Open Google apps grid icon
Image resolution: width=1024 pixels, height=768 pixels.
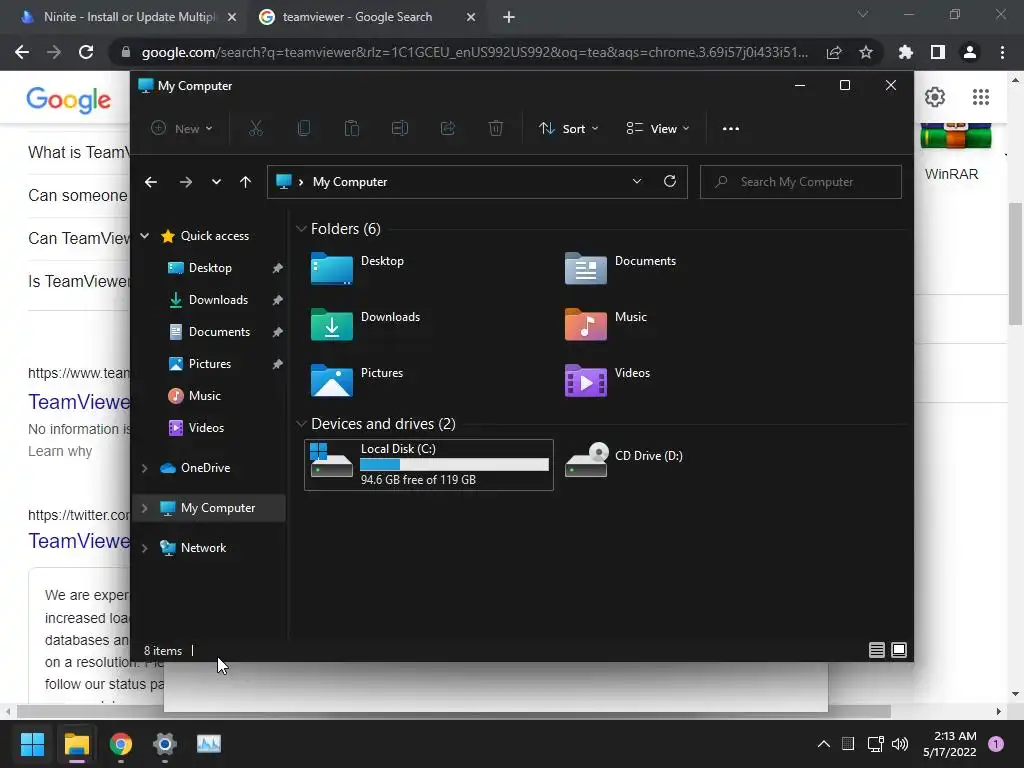click(981, 97)
